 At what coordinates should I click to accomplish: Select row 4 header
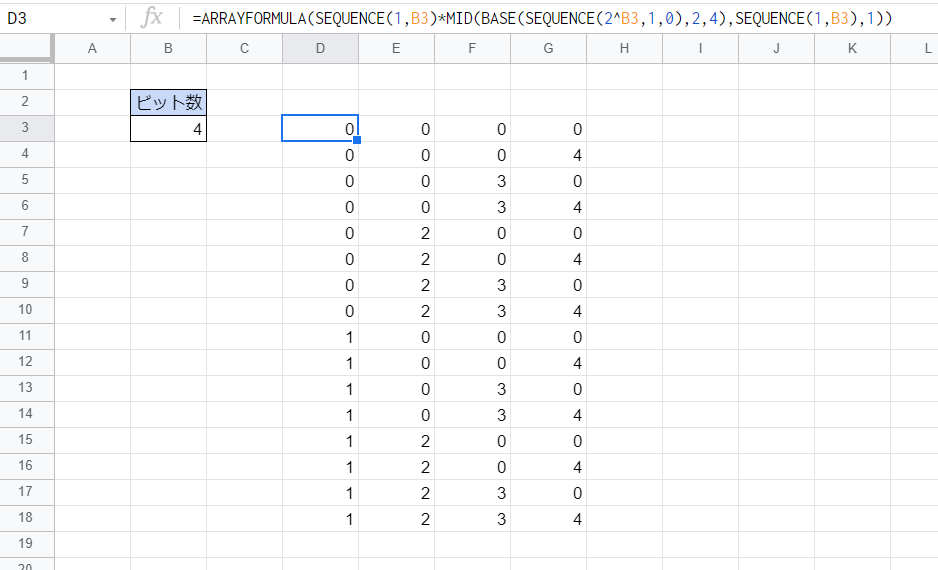[x=25, y=154]
